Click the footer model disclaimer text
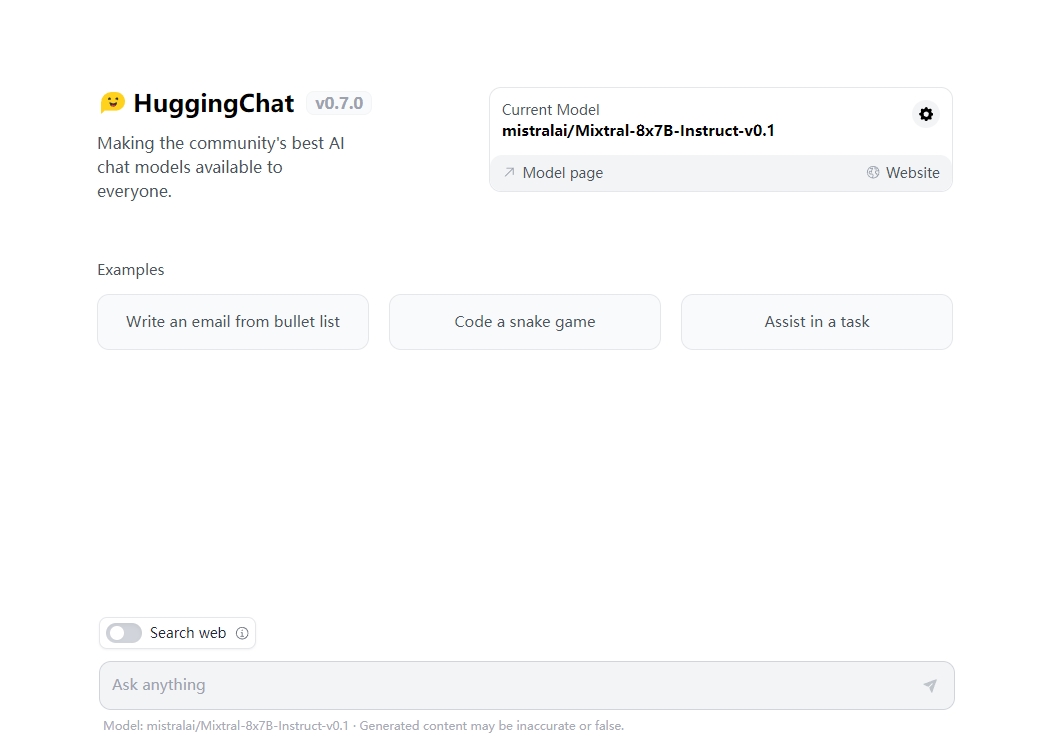The image size is (1060, 738). click(363, 726)
